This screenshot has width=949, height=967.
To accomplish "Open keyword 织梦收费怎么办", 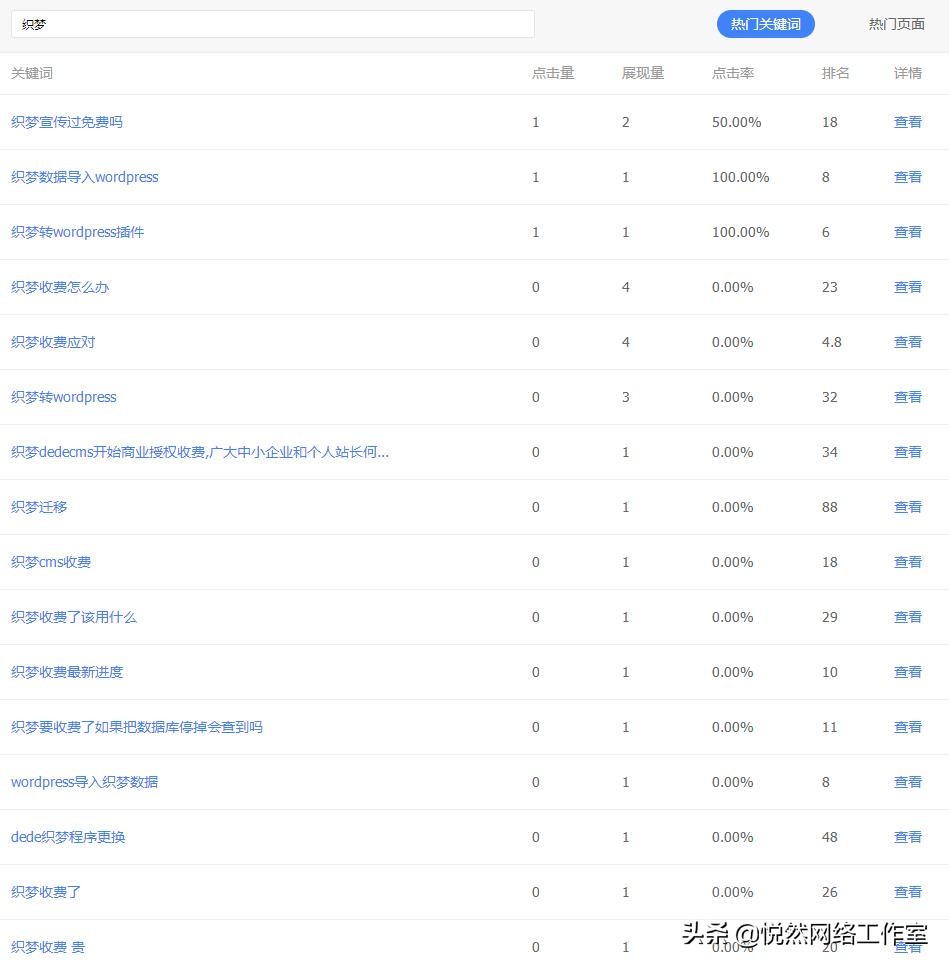I will (x=60, y=287).
